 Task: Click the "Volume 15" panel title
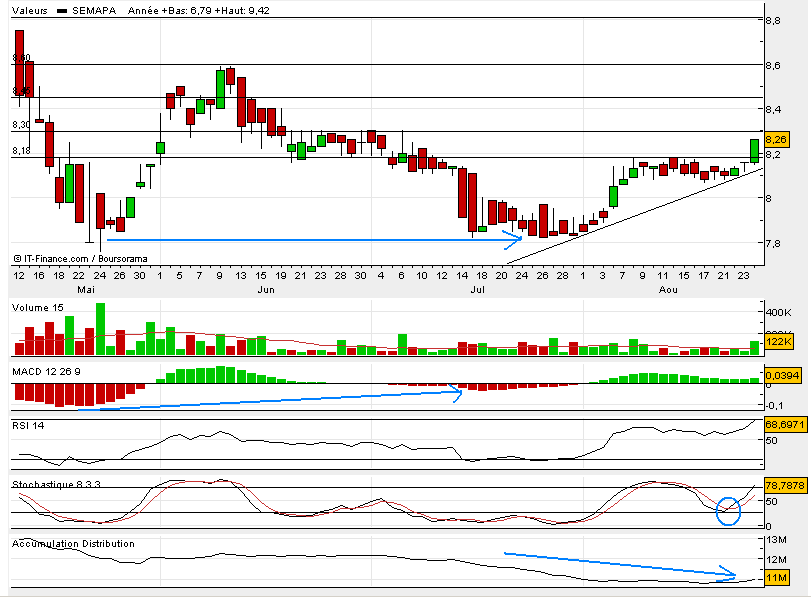point(37,307)
